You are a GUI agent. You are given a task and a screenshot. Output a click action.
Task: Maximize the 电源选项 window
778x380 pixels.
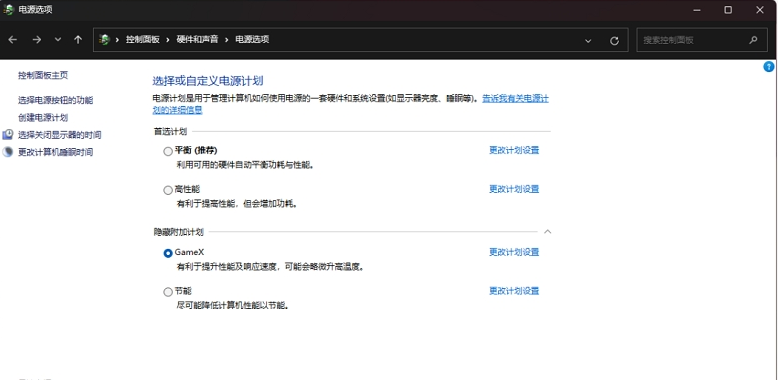[x=728, y=9]
